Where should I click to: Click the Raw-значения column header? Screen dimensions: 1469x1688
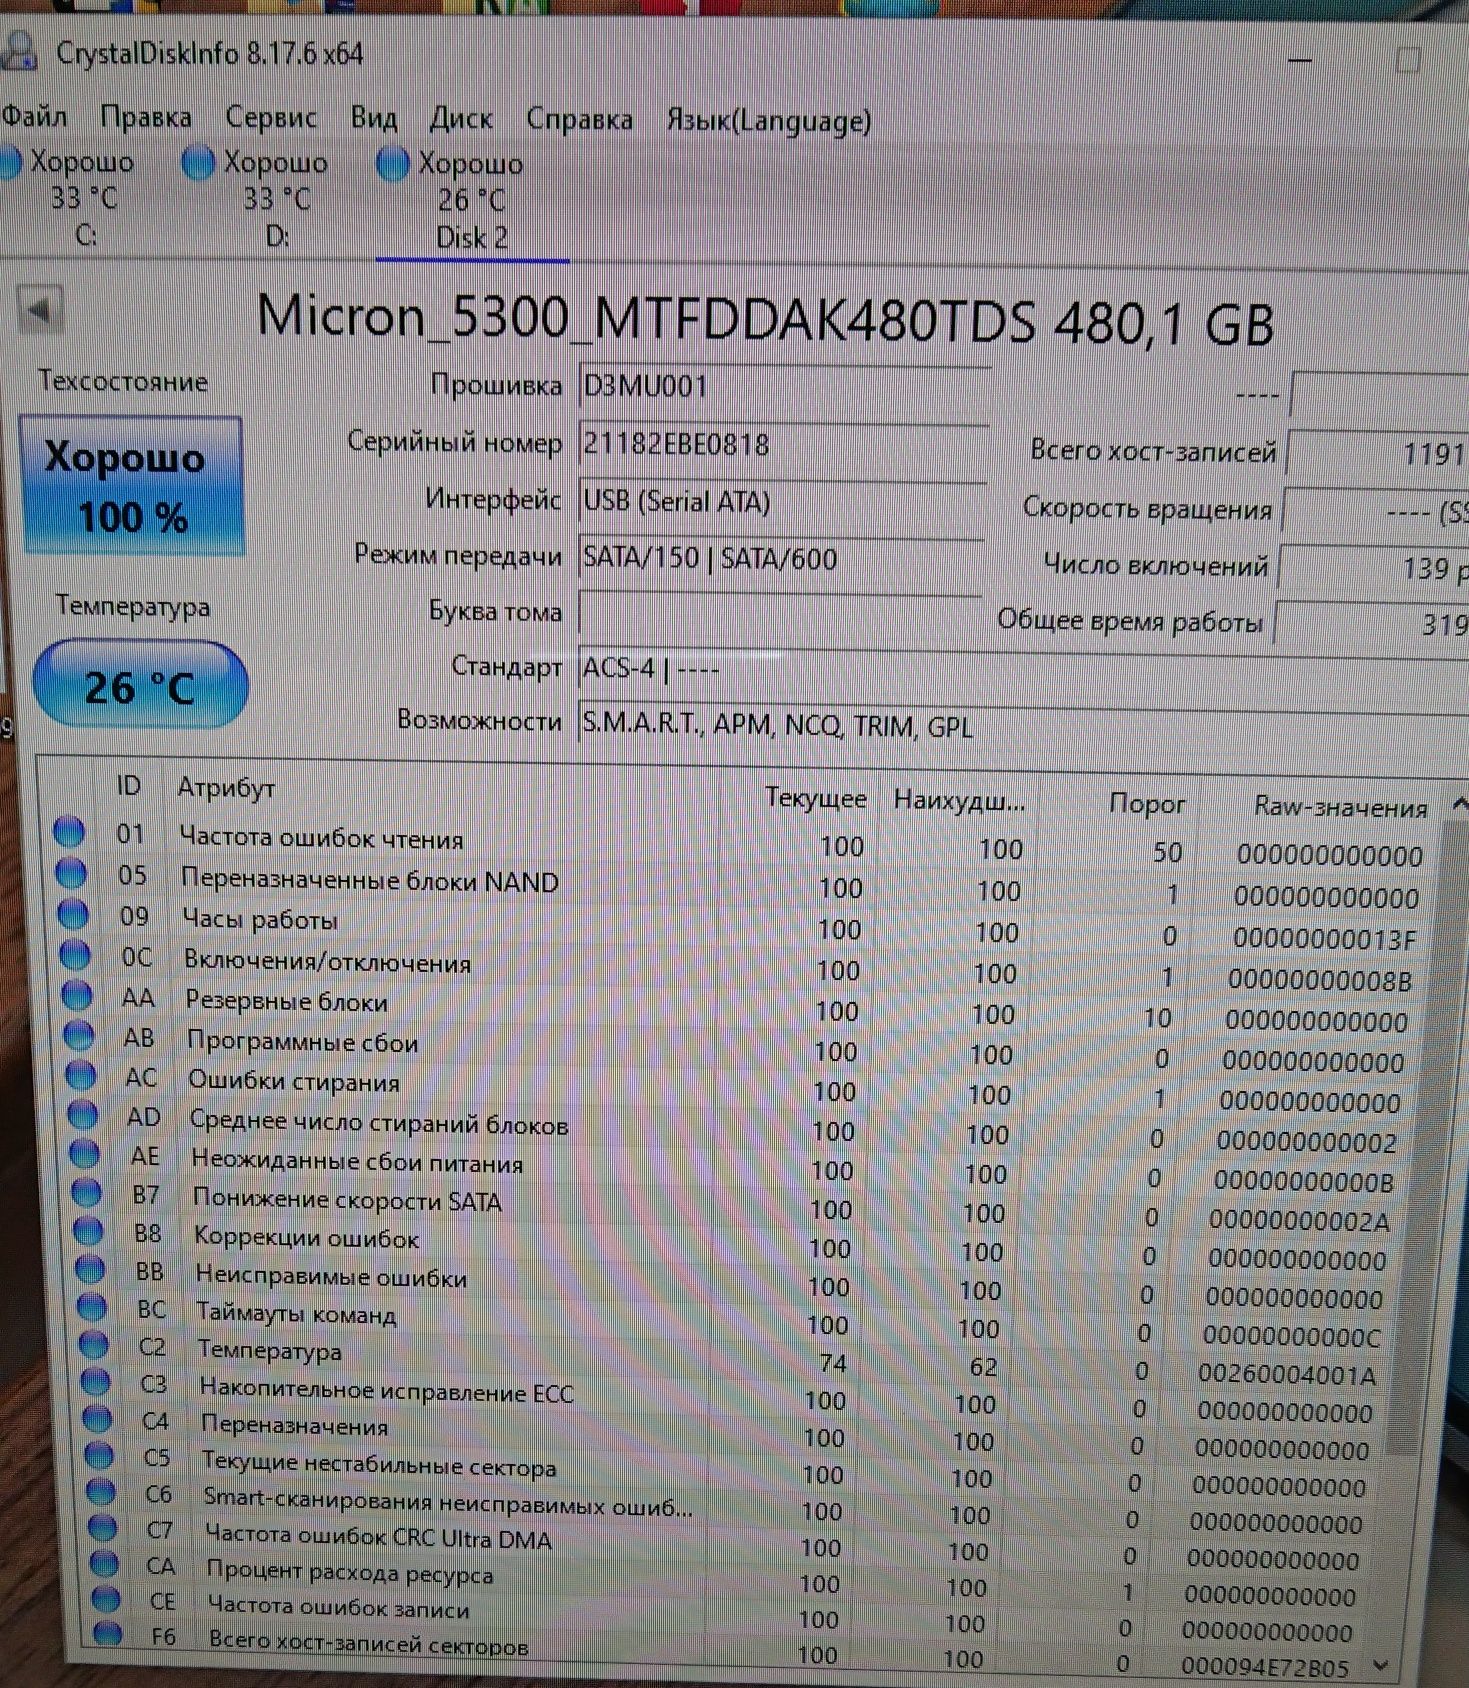(x=1340, y=808)
